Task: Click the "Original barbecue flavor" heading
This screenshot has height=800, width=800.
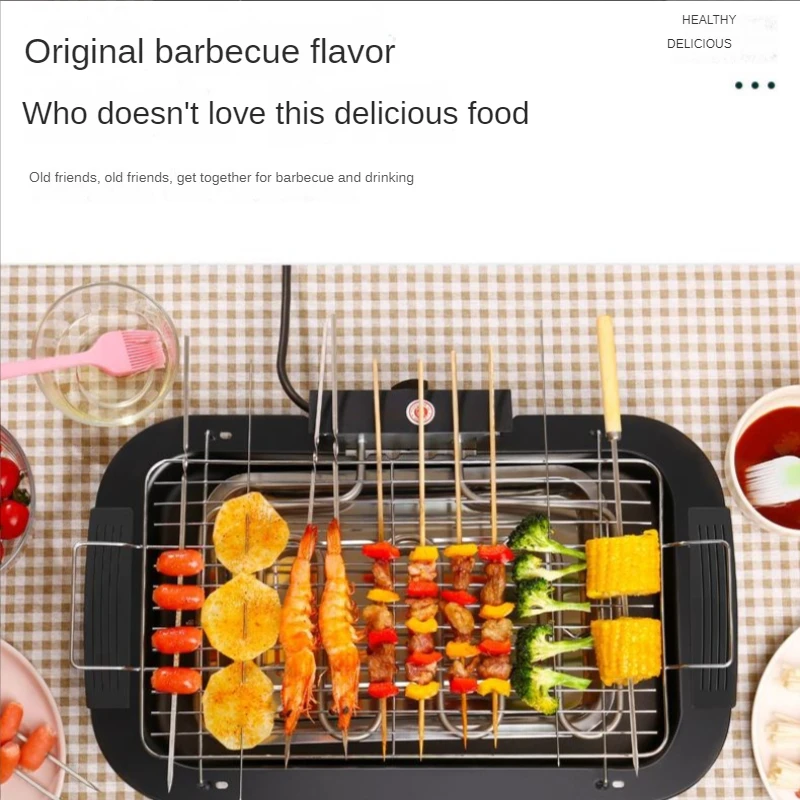Action: (210, 51)
